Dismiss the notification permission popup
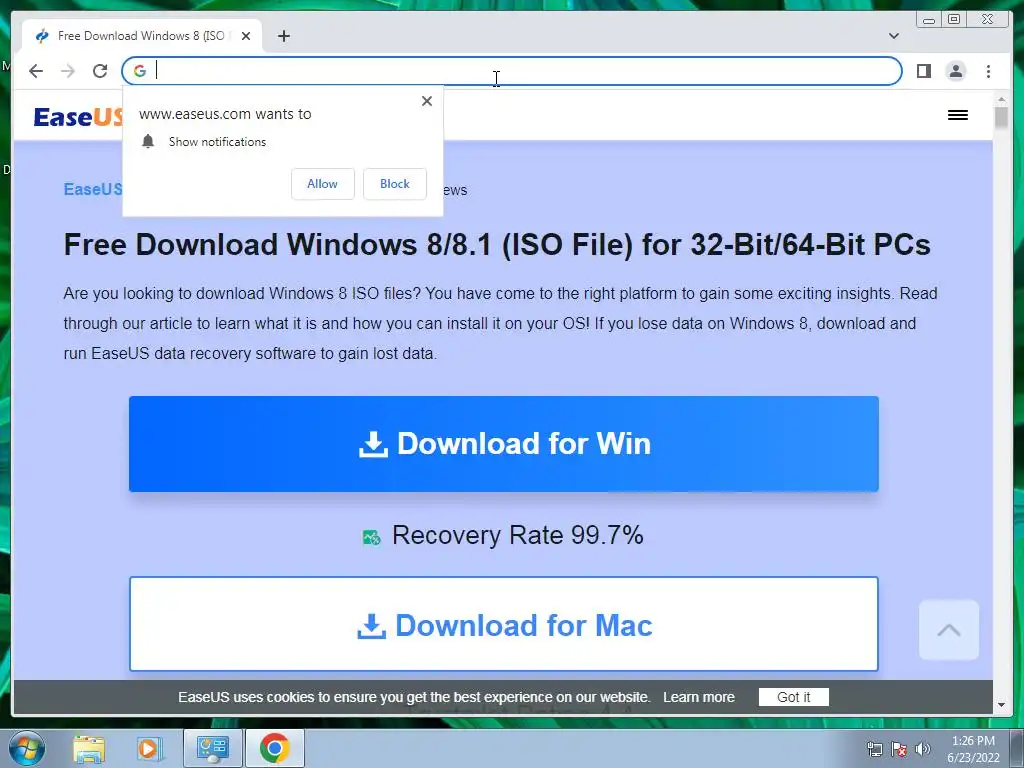 click(x=426, y=101)
